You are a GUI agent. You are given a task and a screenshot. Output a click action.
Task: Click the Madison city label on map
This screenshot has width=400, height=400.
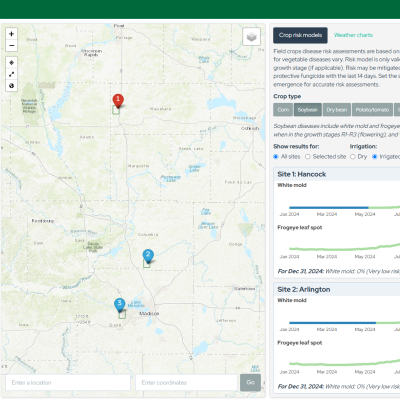pyautogui.click(x=149, y=314)
